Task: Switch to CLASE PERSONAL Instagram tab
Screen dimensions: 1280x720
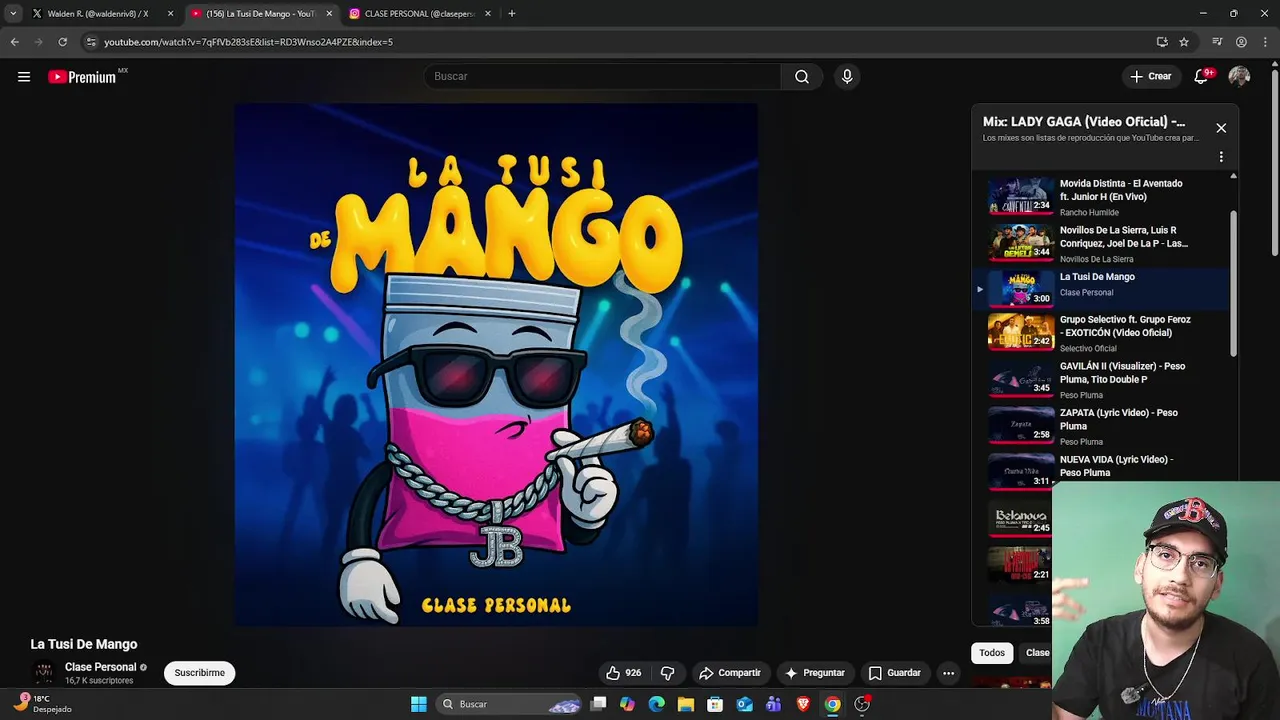Action: pos(420,14)
